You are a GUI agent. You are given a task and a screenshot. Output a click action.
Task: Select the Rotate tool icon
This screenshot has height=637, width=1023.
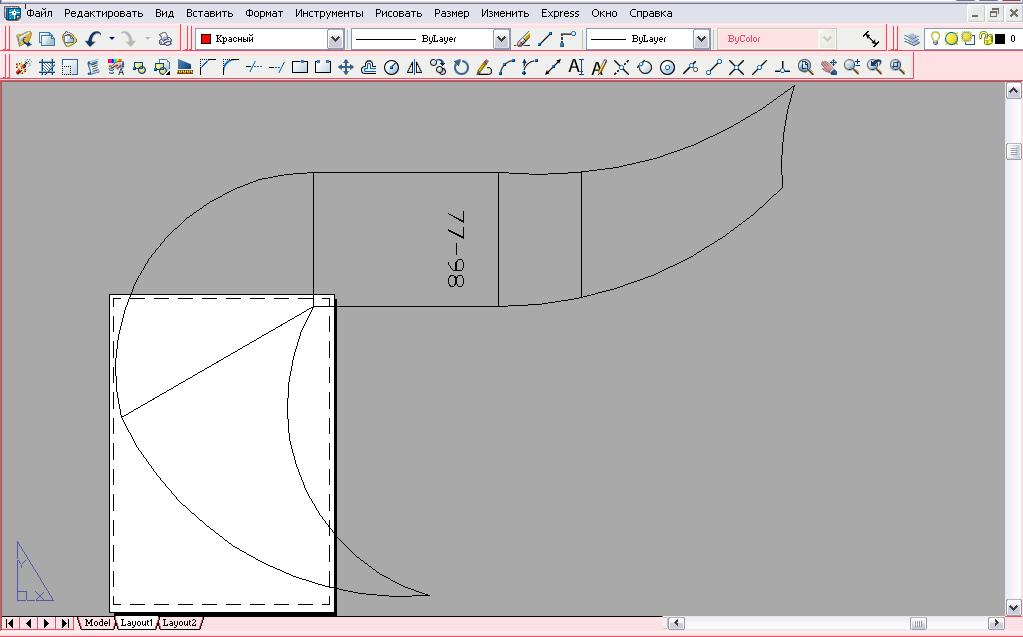coord(461,67)
